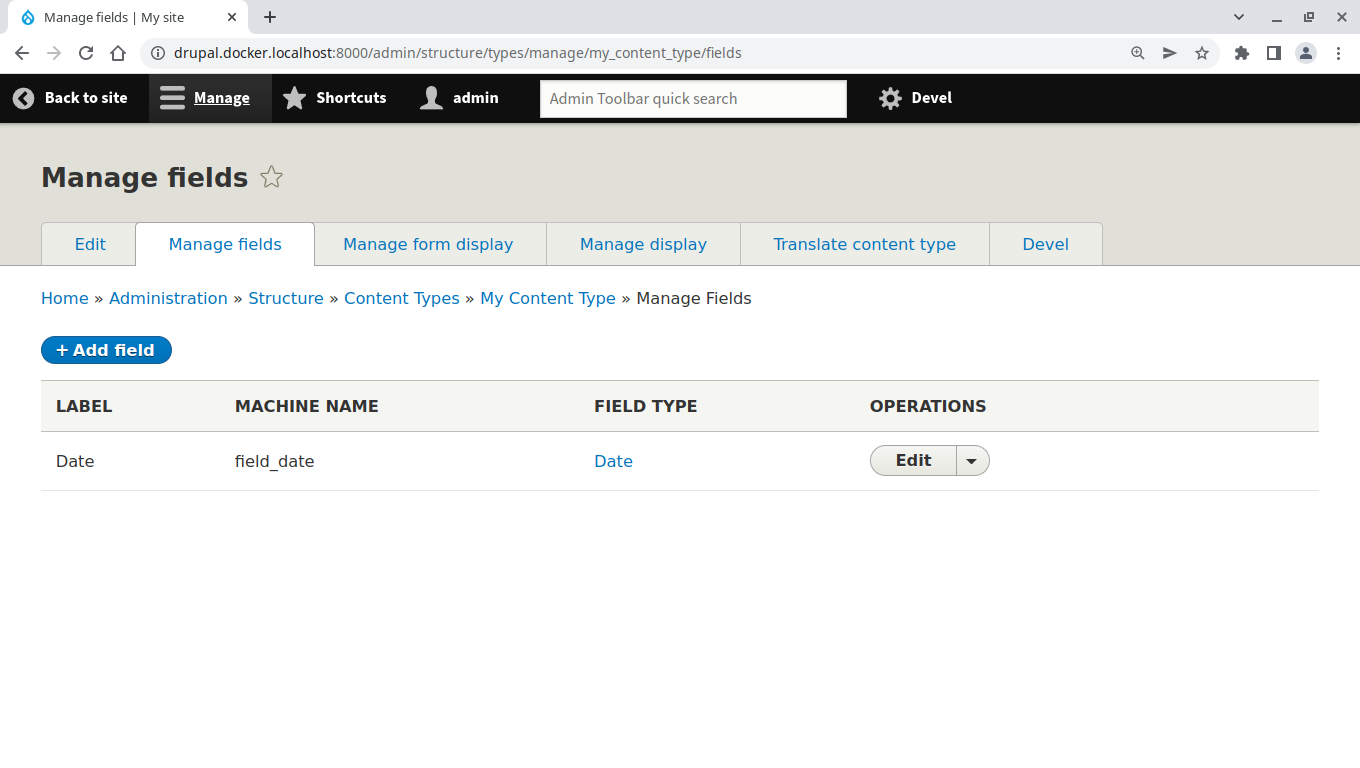This screenshot has height=768, width=1360.
Task: Open the browser extensions puzzle icon
Action: (x=1242, y=53)
